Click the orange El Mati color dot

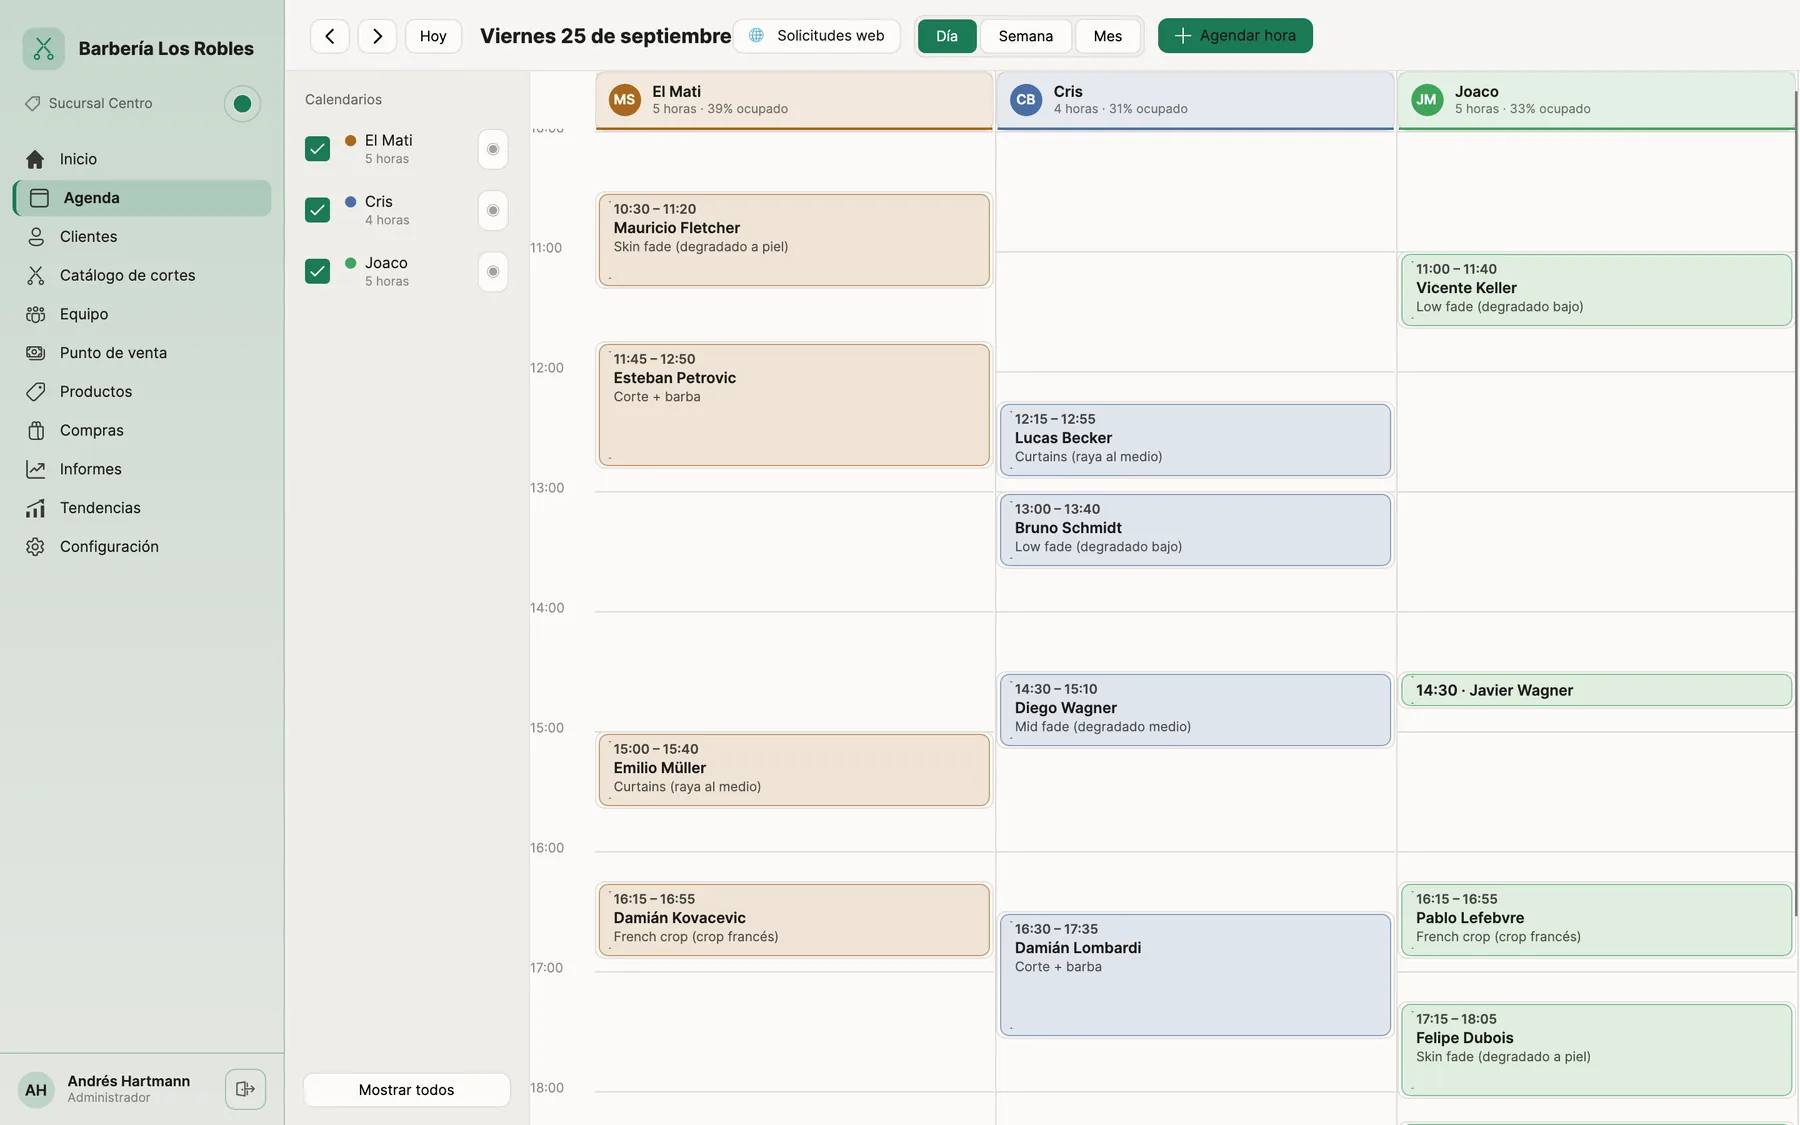pyautogui.click(x=351, y=140)
